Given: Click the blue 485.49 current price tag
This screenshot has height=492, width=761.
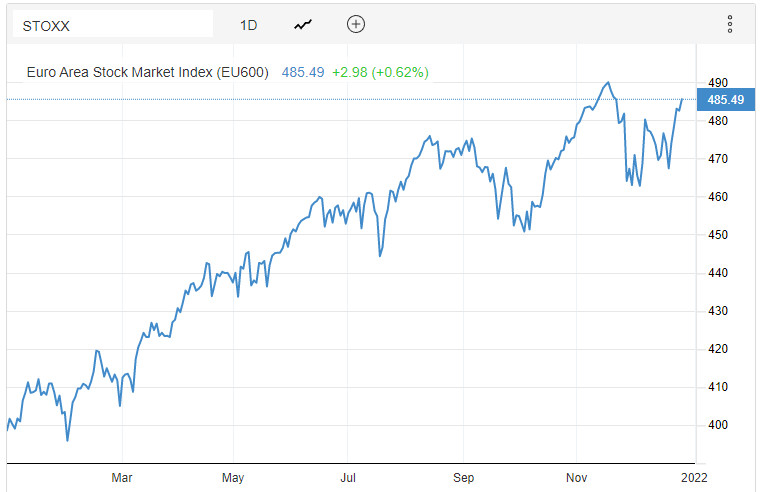Looking at the screenshot, I should pyautogui.click(x=725, y=100).
